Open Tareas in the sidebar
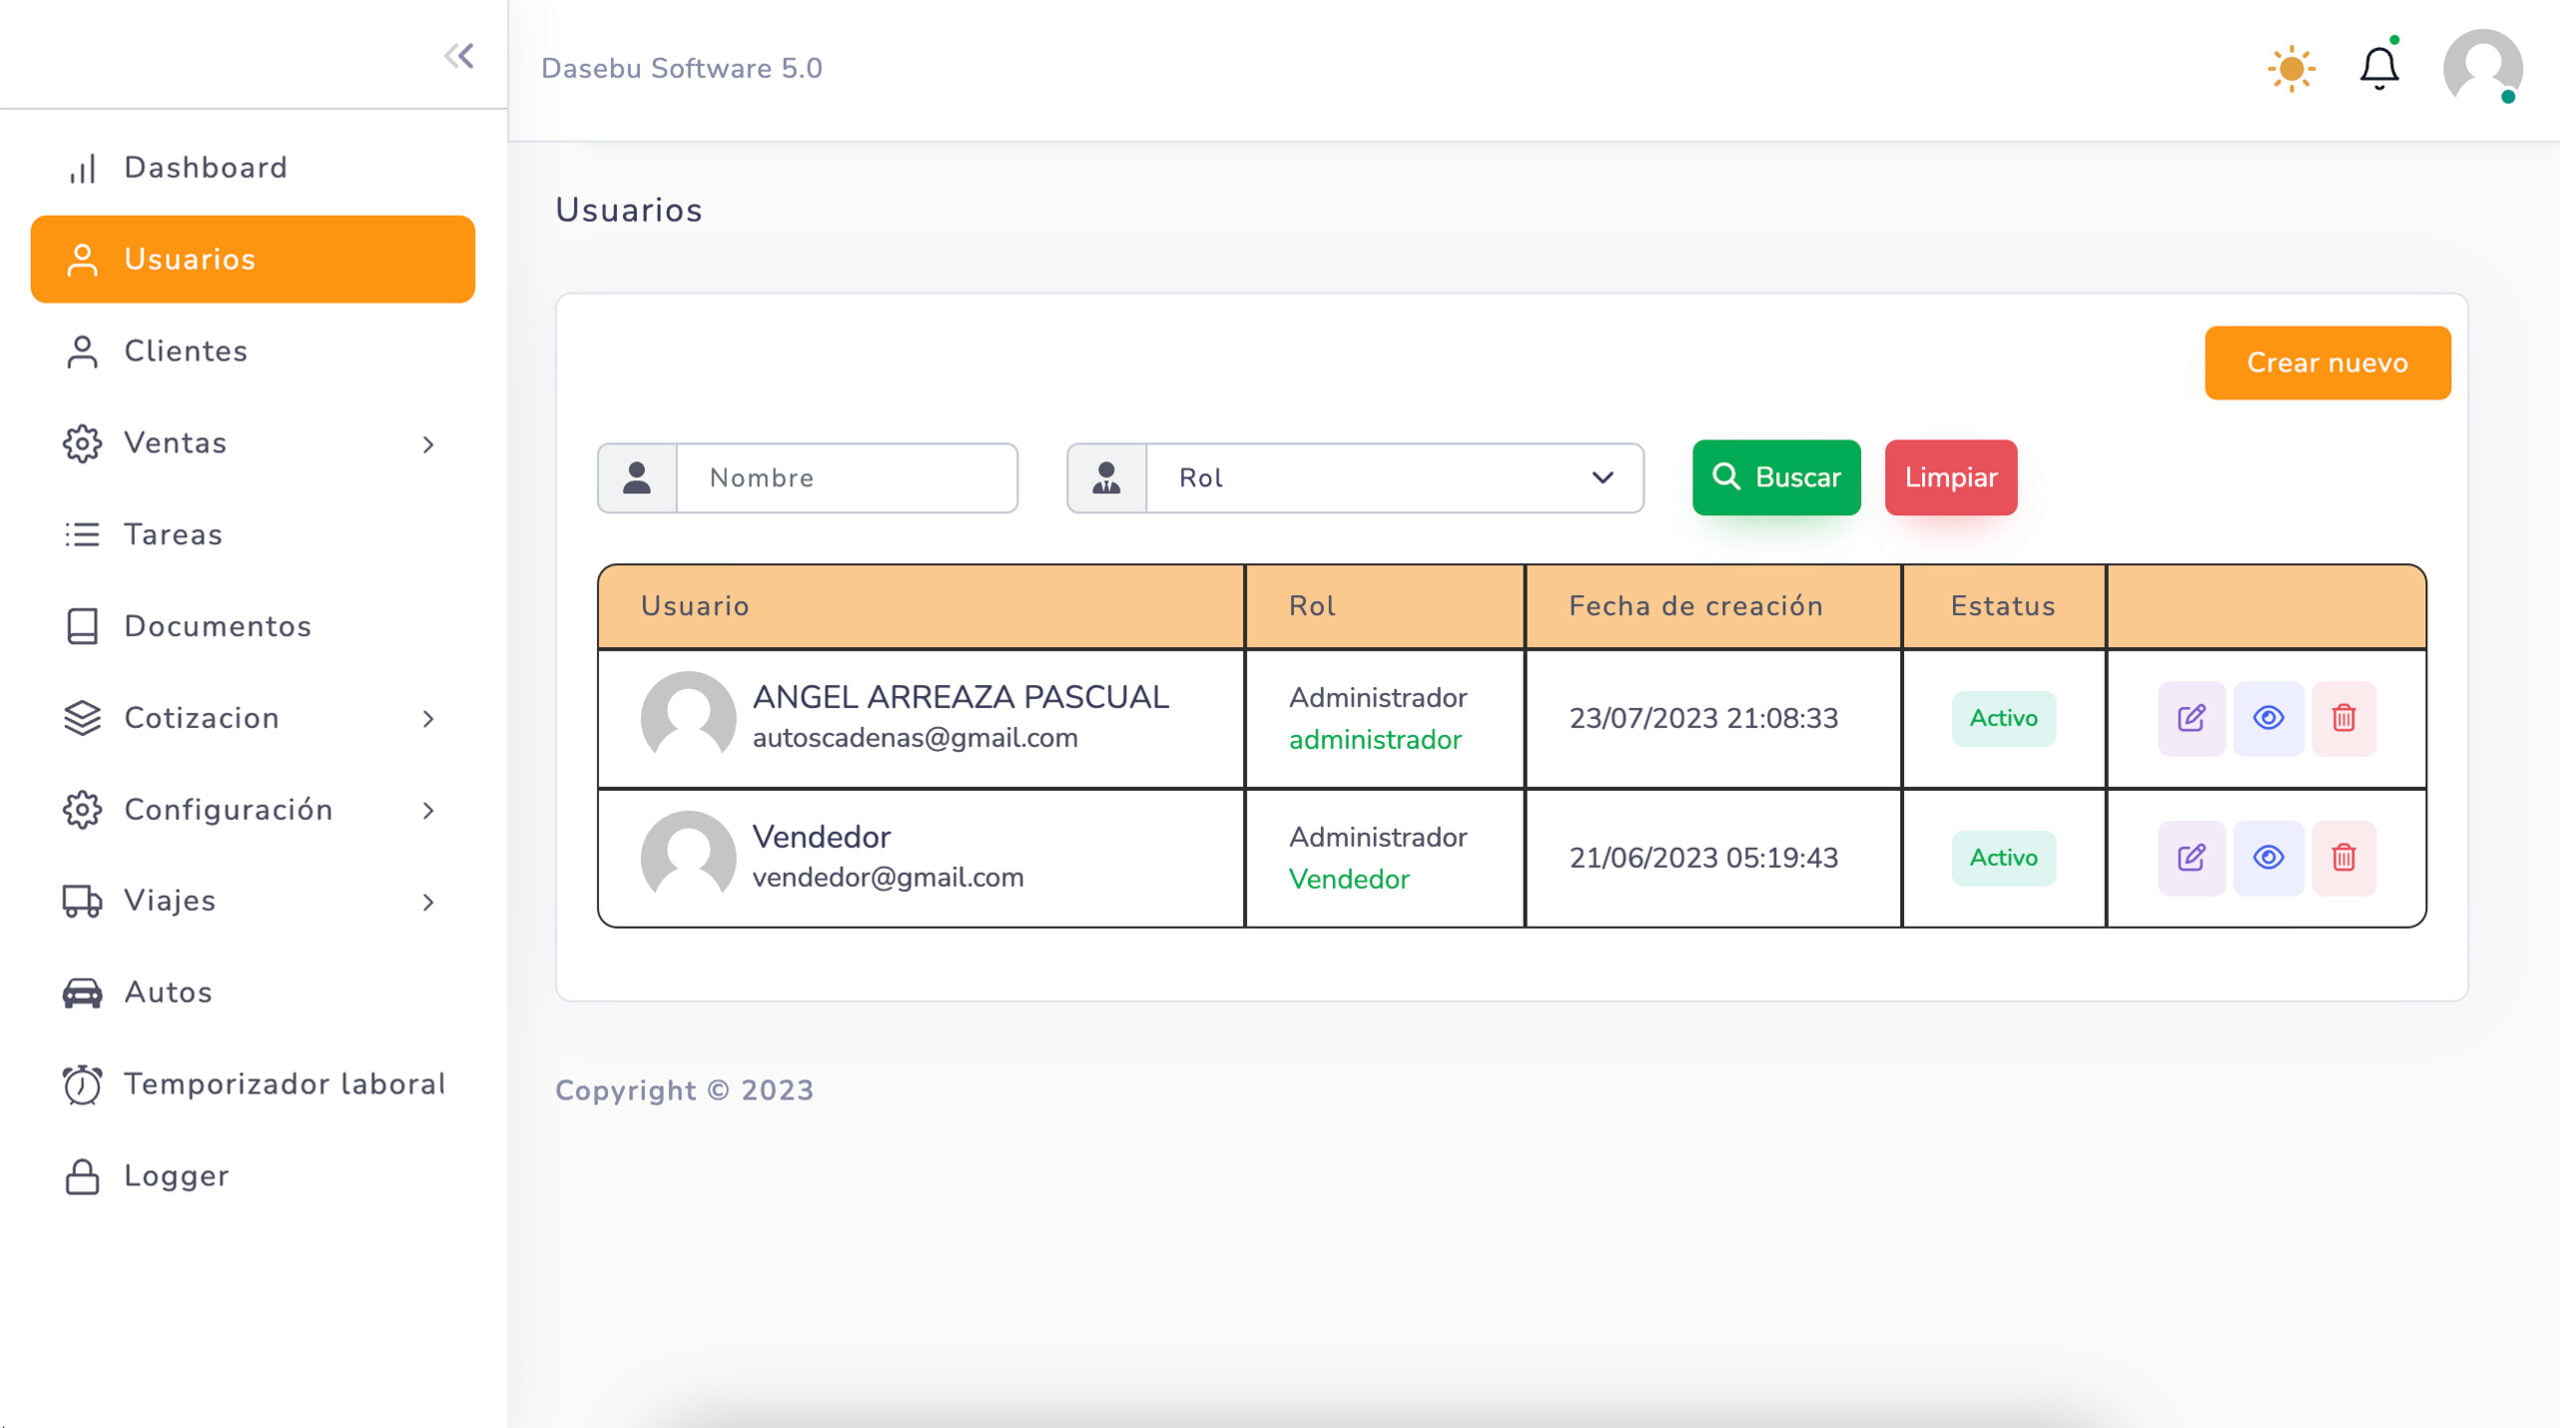Screen dimensions: 2560x1428 pos(252,534)
